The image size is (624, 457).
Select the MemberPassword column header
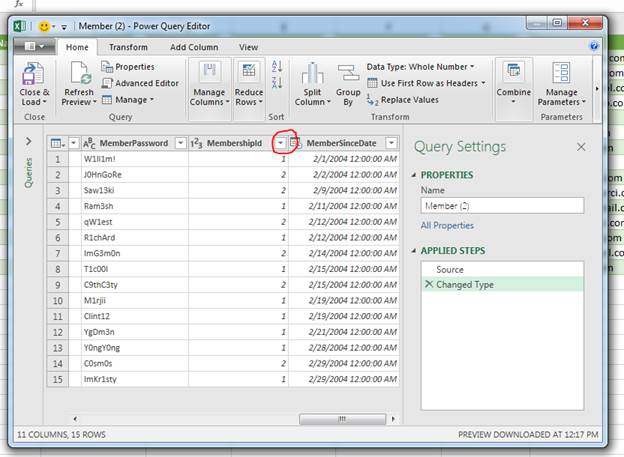pyautogui.click(x=134, y=143)
